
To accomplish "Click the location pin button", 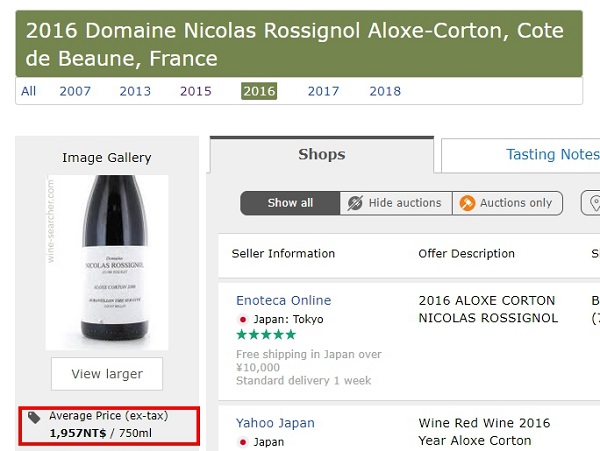I will (591, 203).
